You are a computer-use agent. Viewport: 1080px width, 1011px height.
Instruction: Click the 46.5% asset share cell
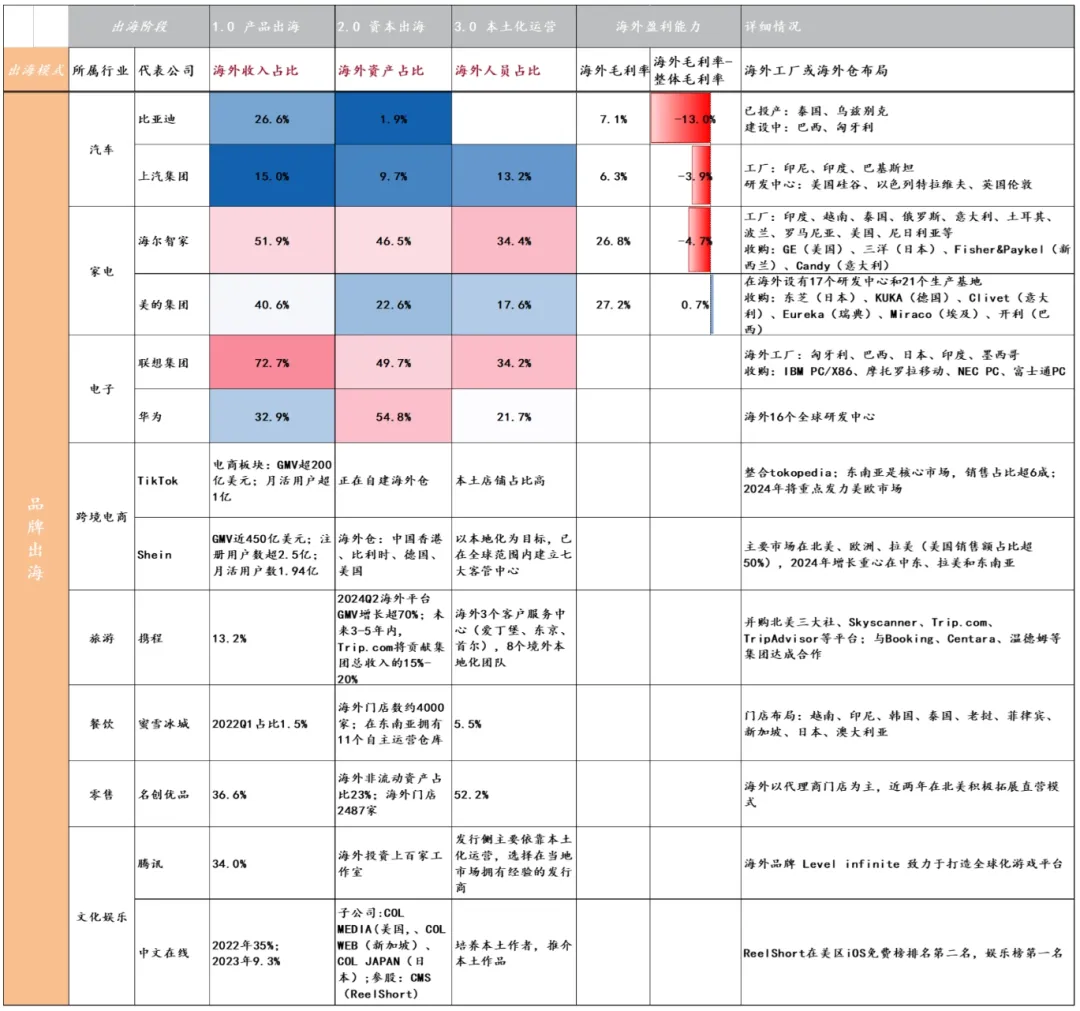[393, 240]
